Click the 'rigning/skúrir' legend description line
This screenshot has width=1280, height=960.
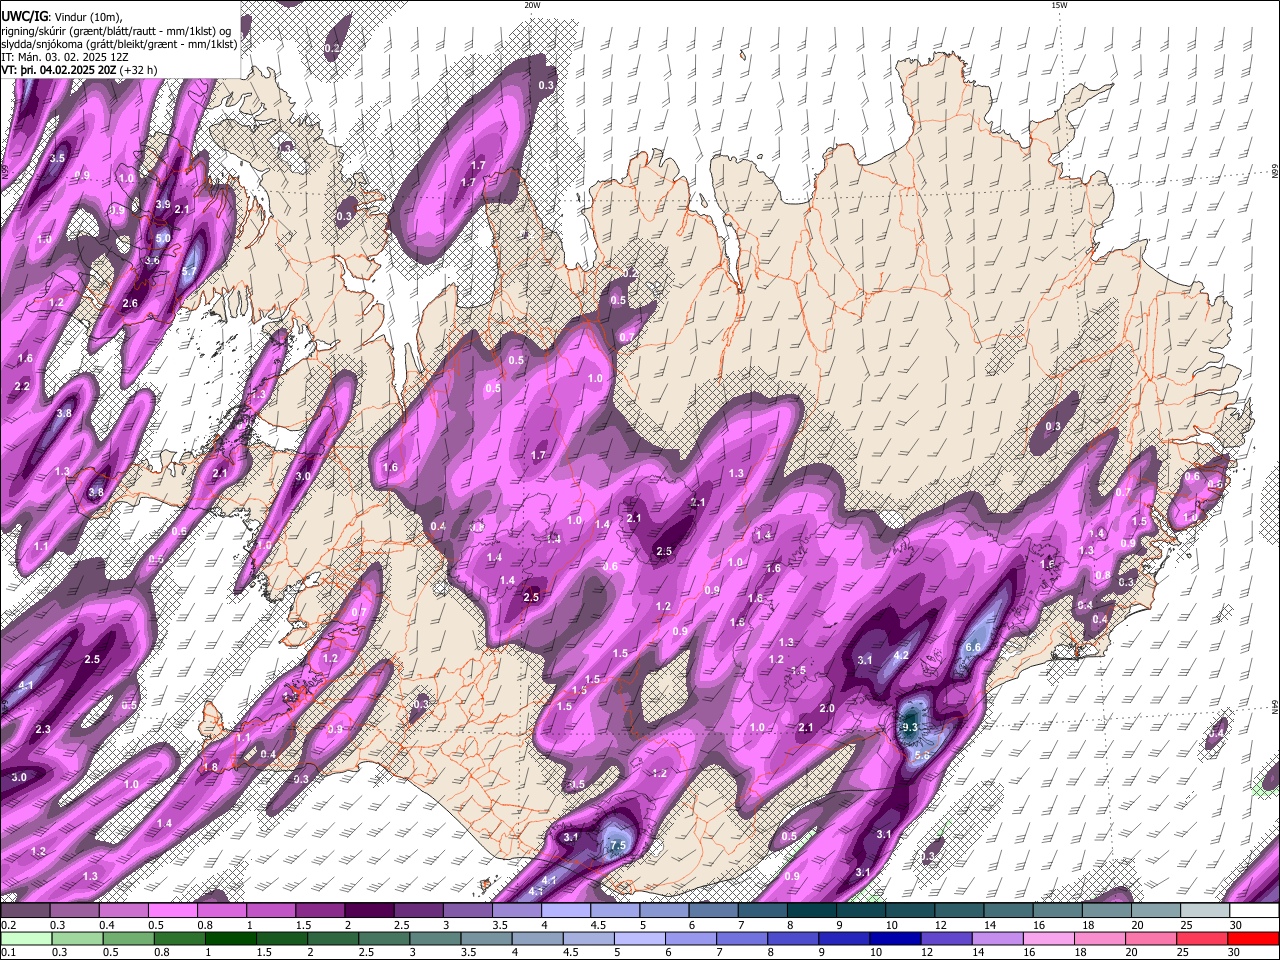point(117,30)
